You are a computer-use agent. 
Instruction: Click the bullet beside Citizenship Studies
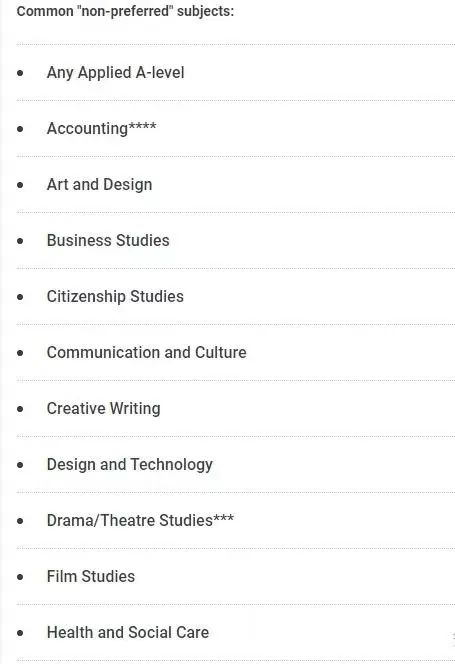pos(20,297)
